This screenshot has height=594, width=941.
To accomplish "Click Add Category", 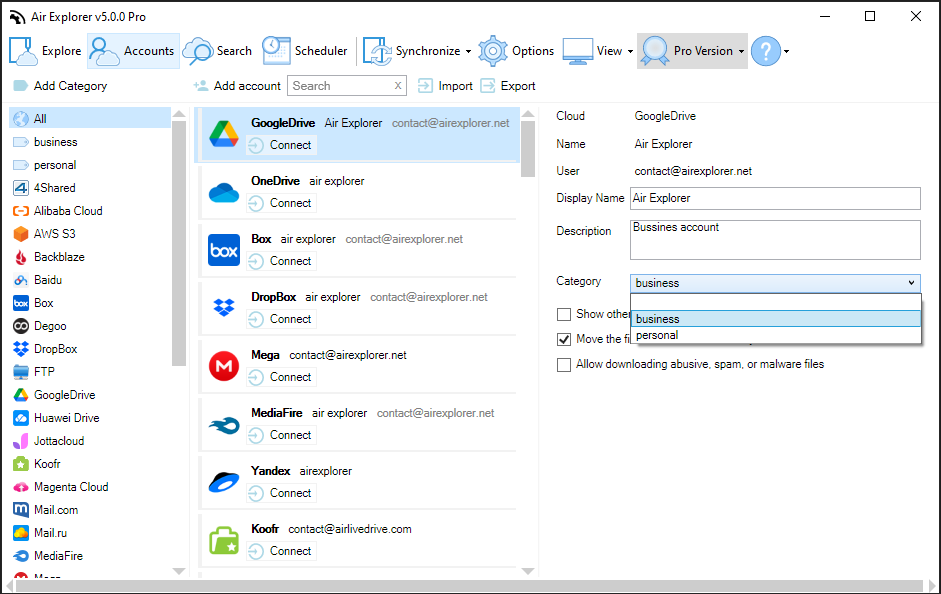I will [60, 86].
